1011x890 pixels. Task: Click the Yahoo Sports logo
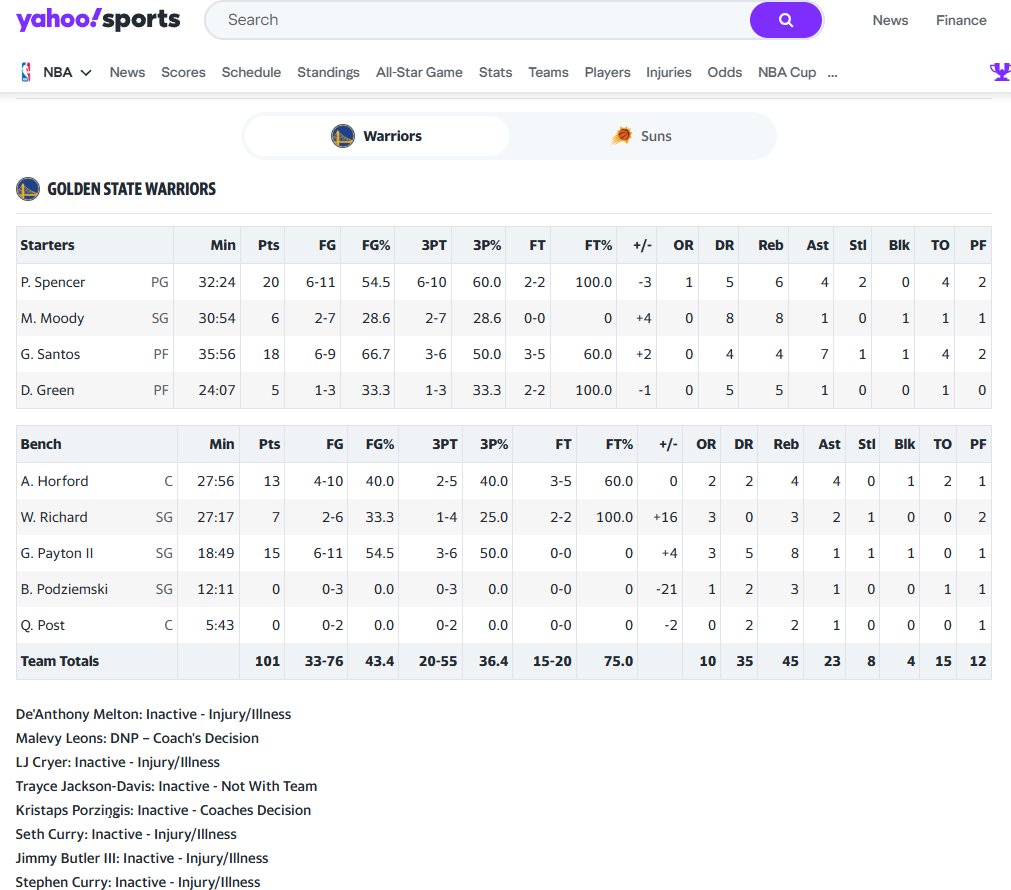click(x=95, y=19)
